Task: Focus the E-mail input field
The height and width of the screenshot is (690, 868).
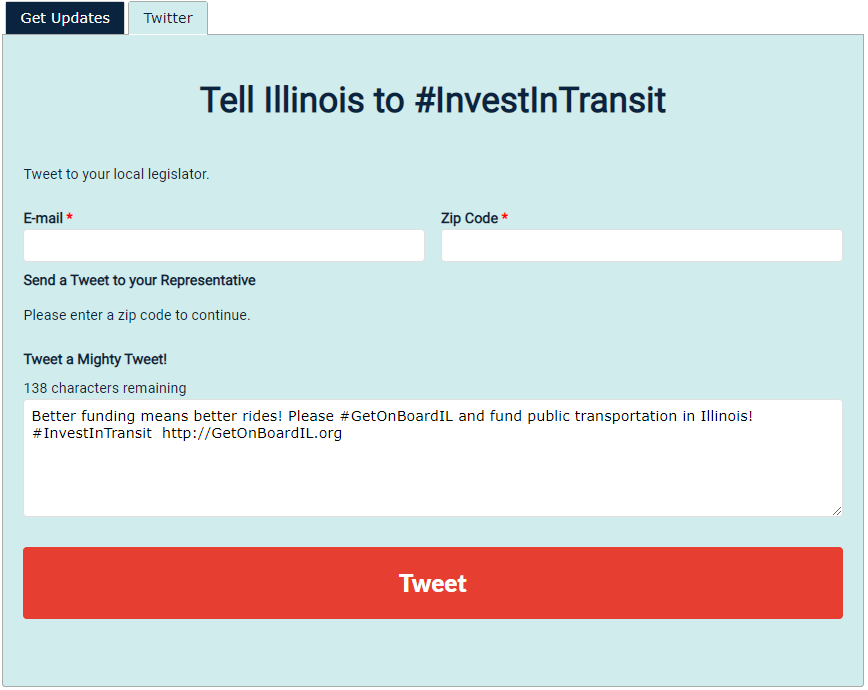Action: (x=224, y=246)
